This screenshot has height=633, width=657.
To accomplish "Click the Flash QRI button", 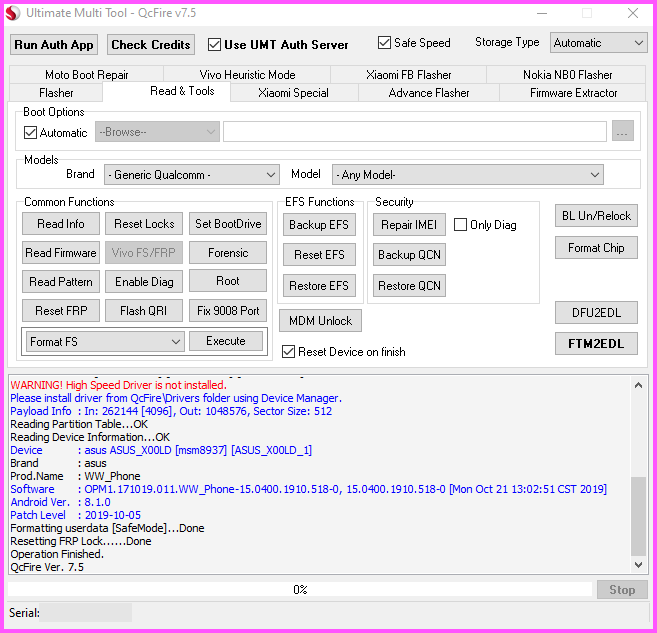I will point(144,310).
